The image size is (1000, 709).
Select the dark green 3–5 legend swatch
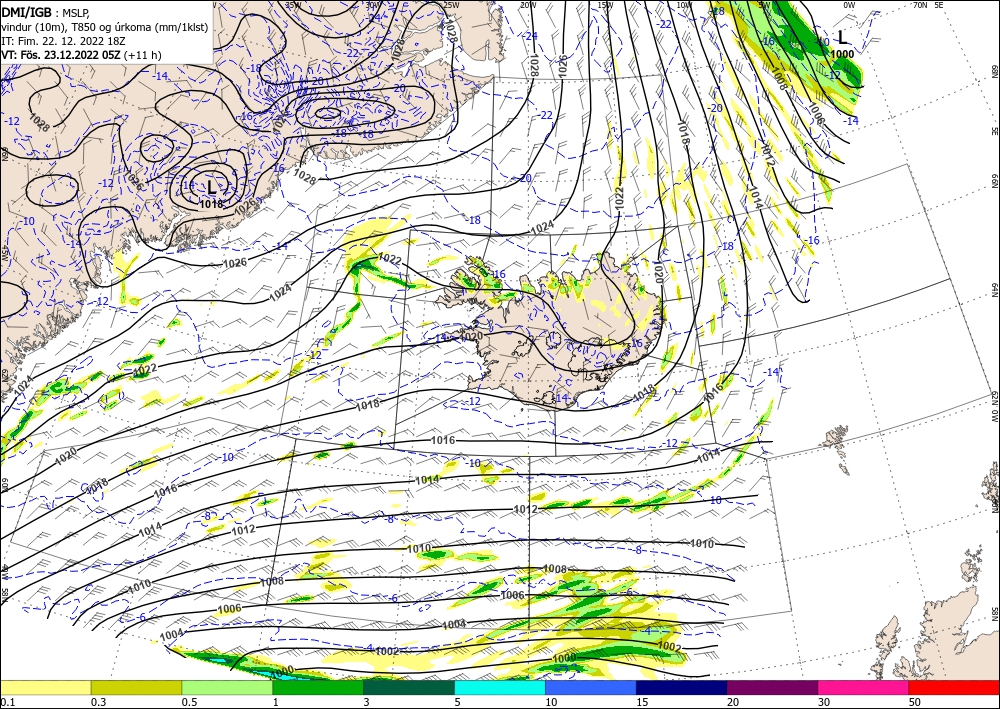(409, 687)
